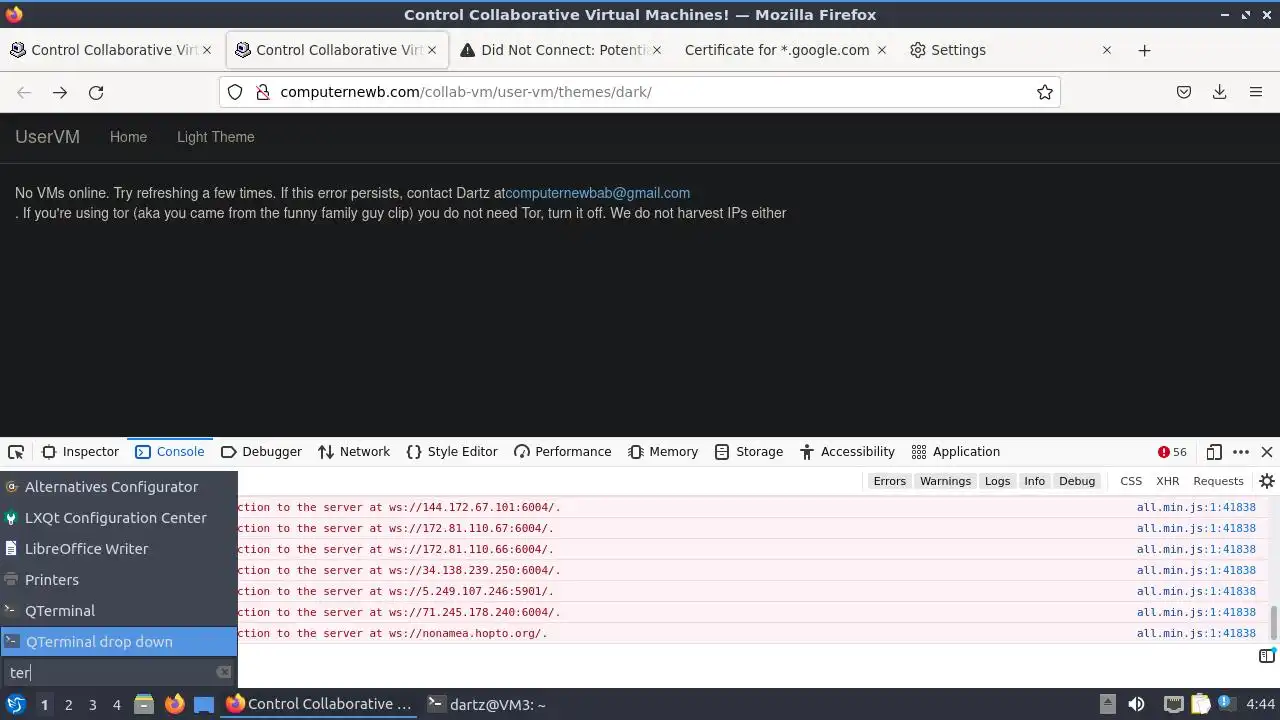This screenshot has width=1280, height=720.
Task: Open Printers from the menu results
Action: 118,580
